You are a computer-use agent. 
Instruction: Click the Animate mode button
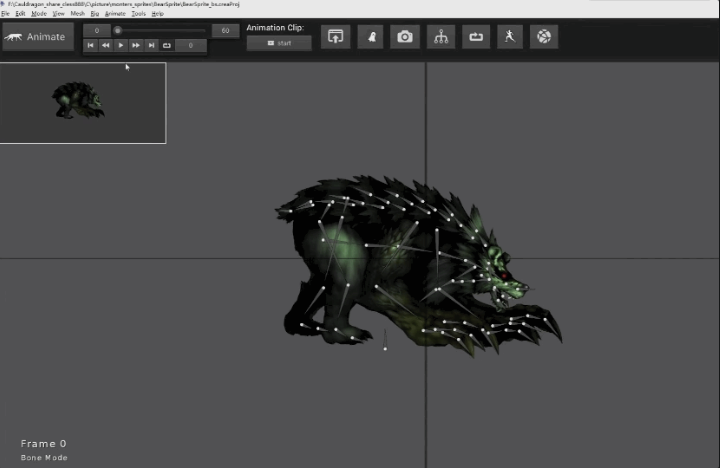[38, 37]
